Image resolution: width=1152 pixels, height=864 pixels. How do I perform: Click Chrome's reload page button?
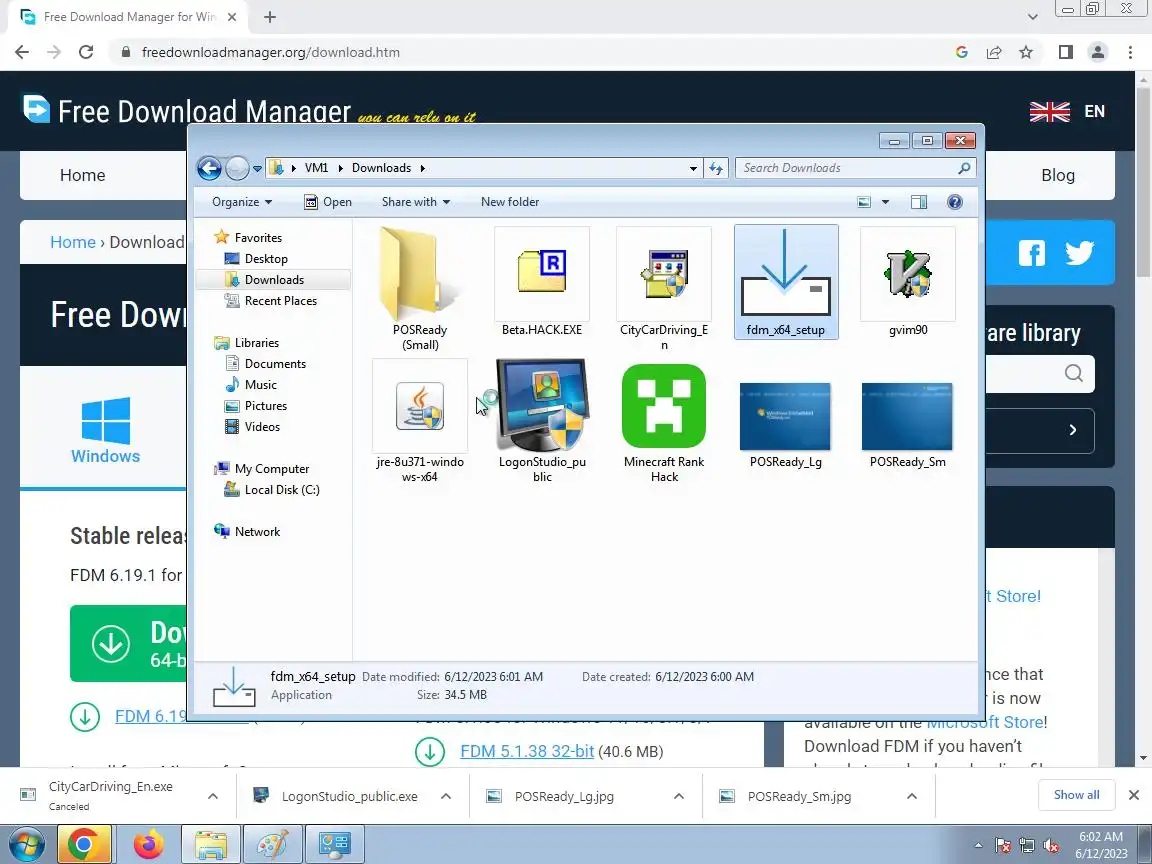click(86, 52)
